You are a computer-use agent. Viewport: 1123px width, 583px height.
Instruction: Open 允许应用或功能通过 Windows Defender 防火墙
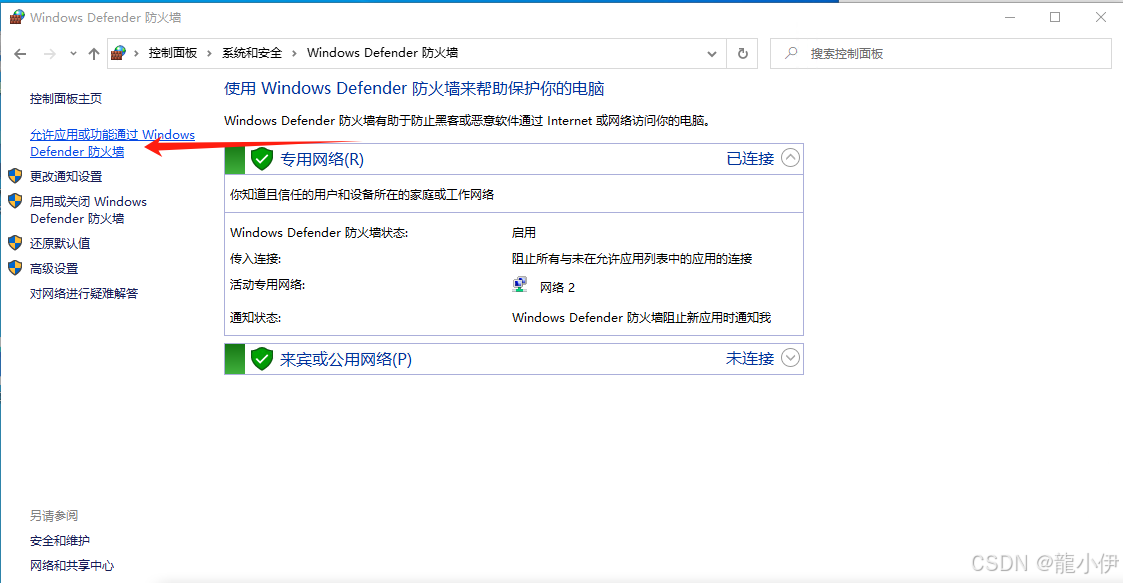tap(112, 143)
